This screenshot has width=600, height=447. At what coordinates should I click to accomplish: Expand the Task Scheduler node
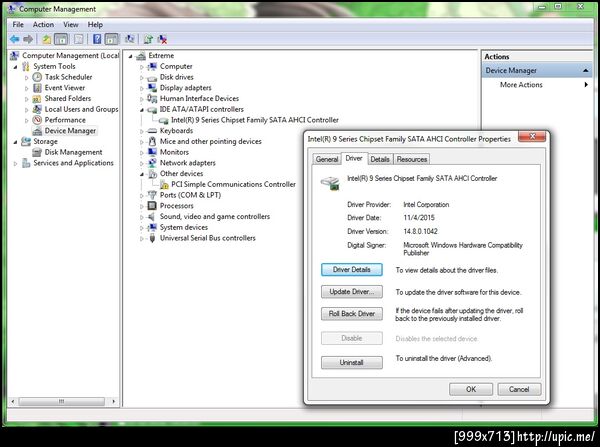(26, 78)
